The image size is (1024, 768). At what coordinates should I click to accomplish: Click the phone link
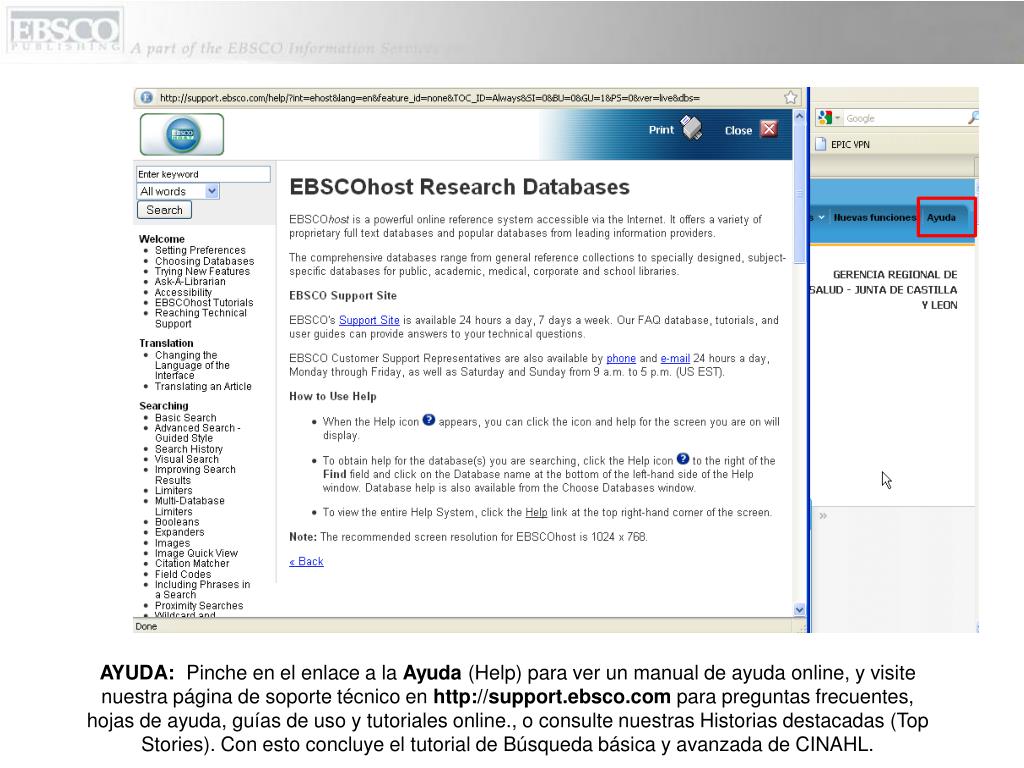(x=621, y=358)
